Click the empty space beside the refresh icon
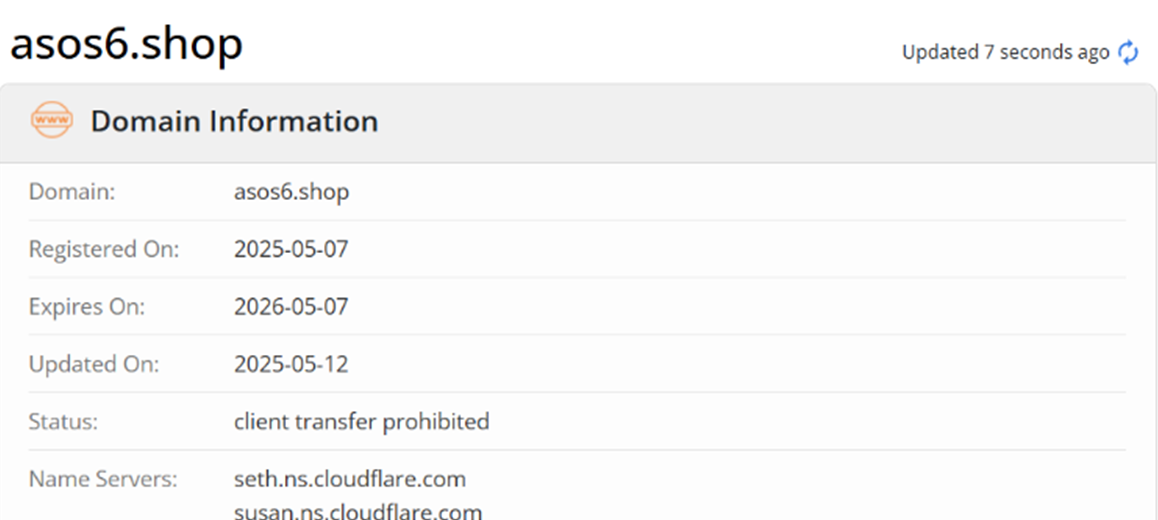1158x520 pixels. point(1149,52)
